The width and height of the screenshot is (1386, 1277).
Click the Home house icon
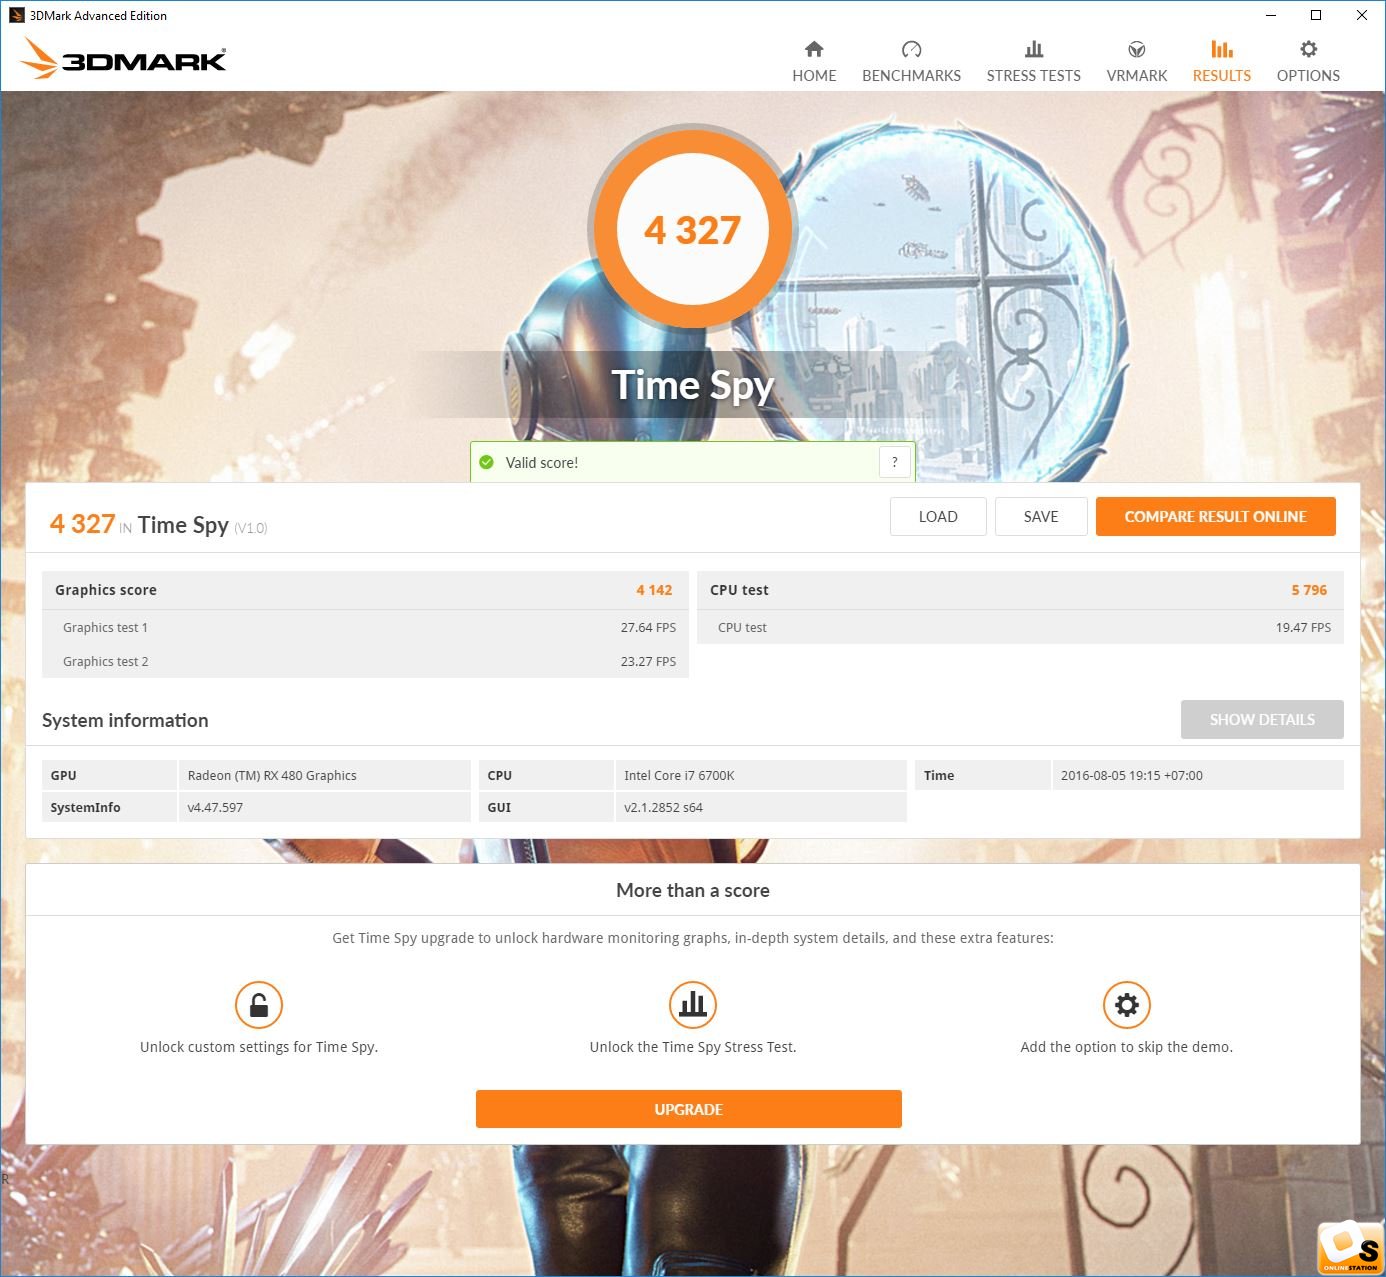coord(814,49)
